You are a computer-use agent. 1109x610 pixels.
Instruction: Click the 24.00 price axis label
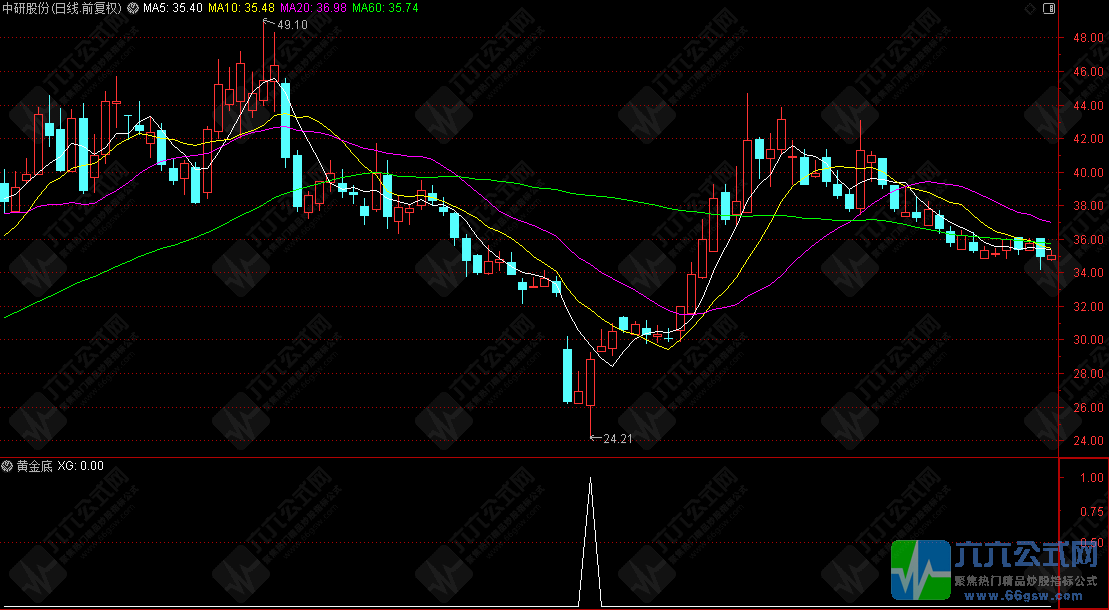point(1088,440)
